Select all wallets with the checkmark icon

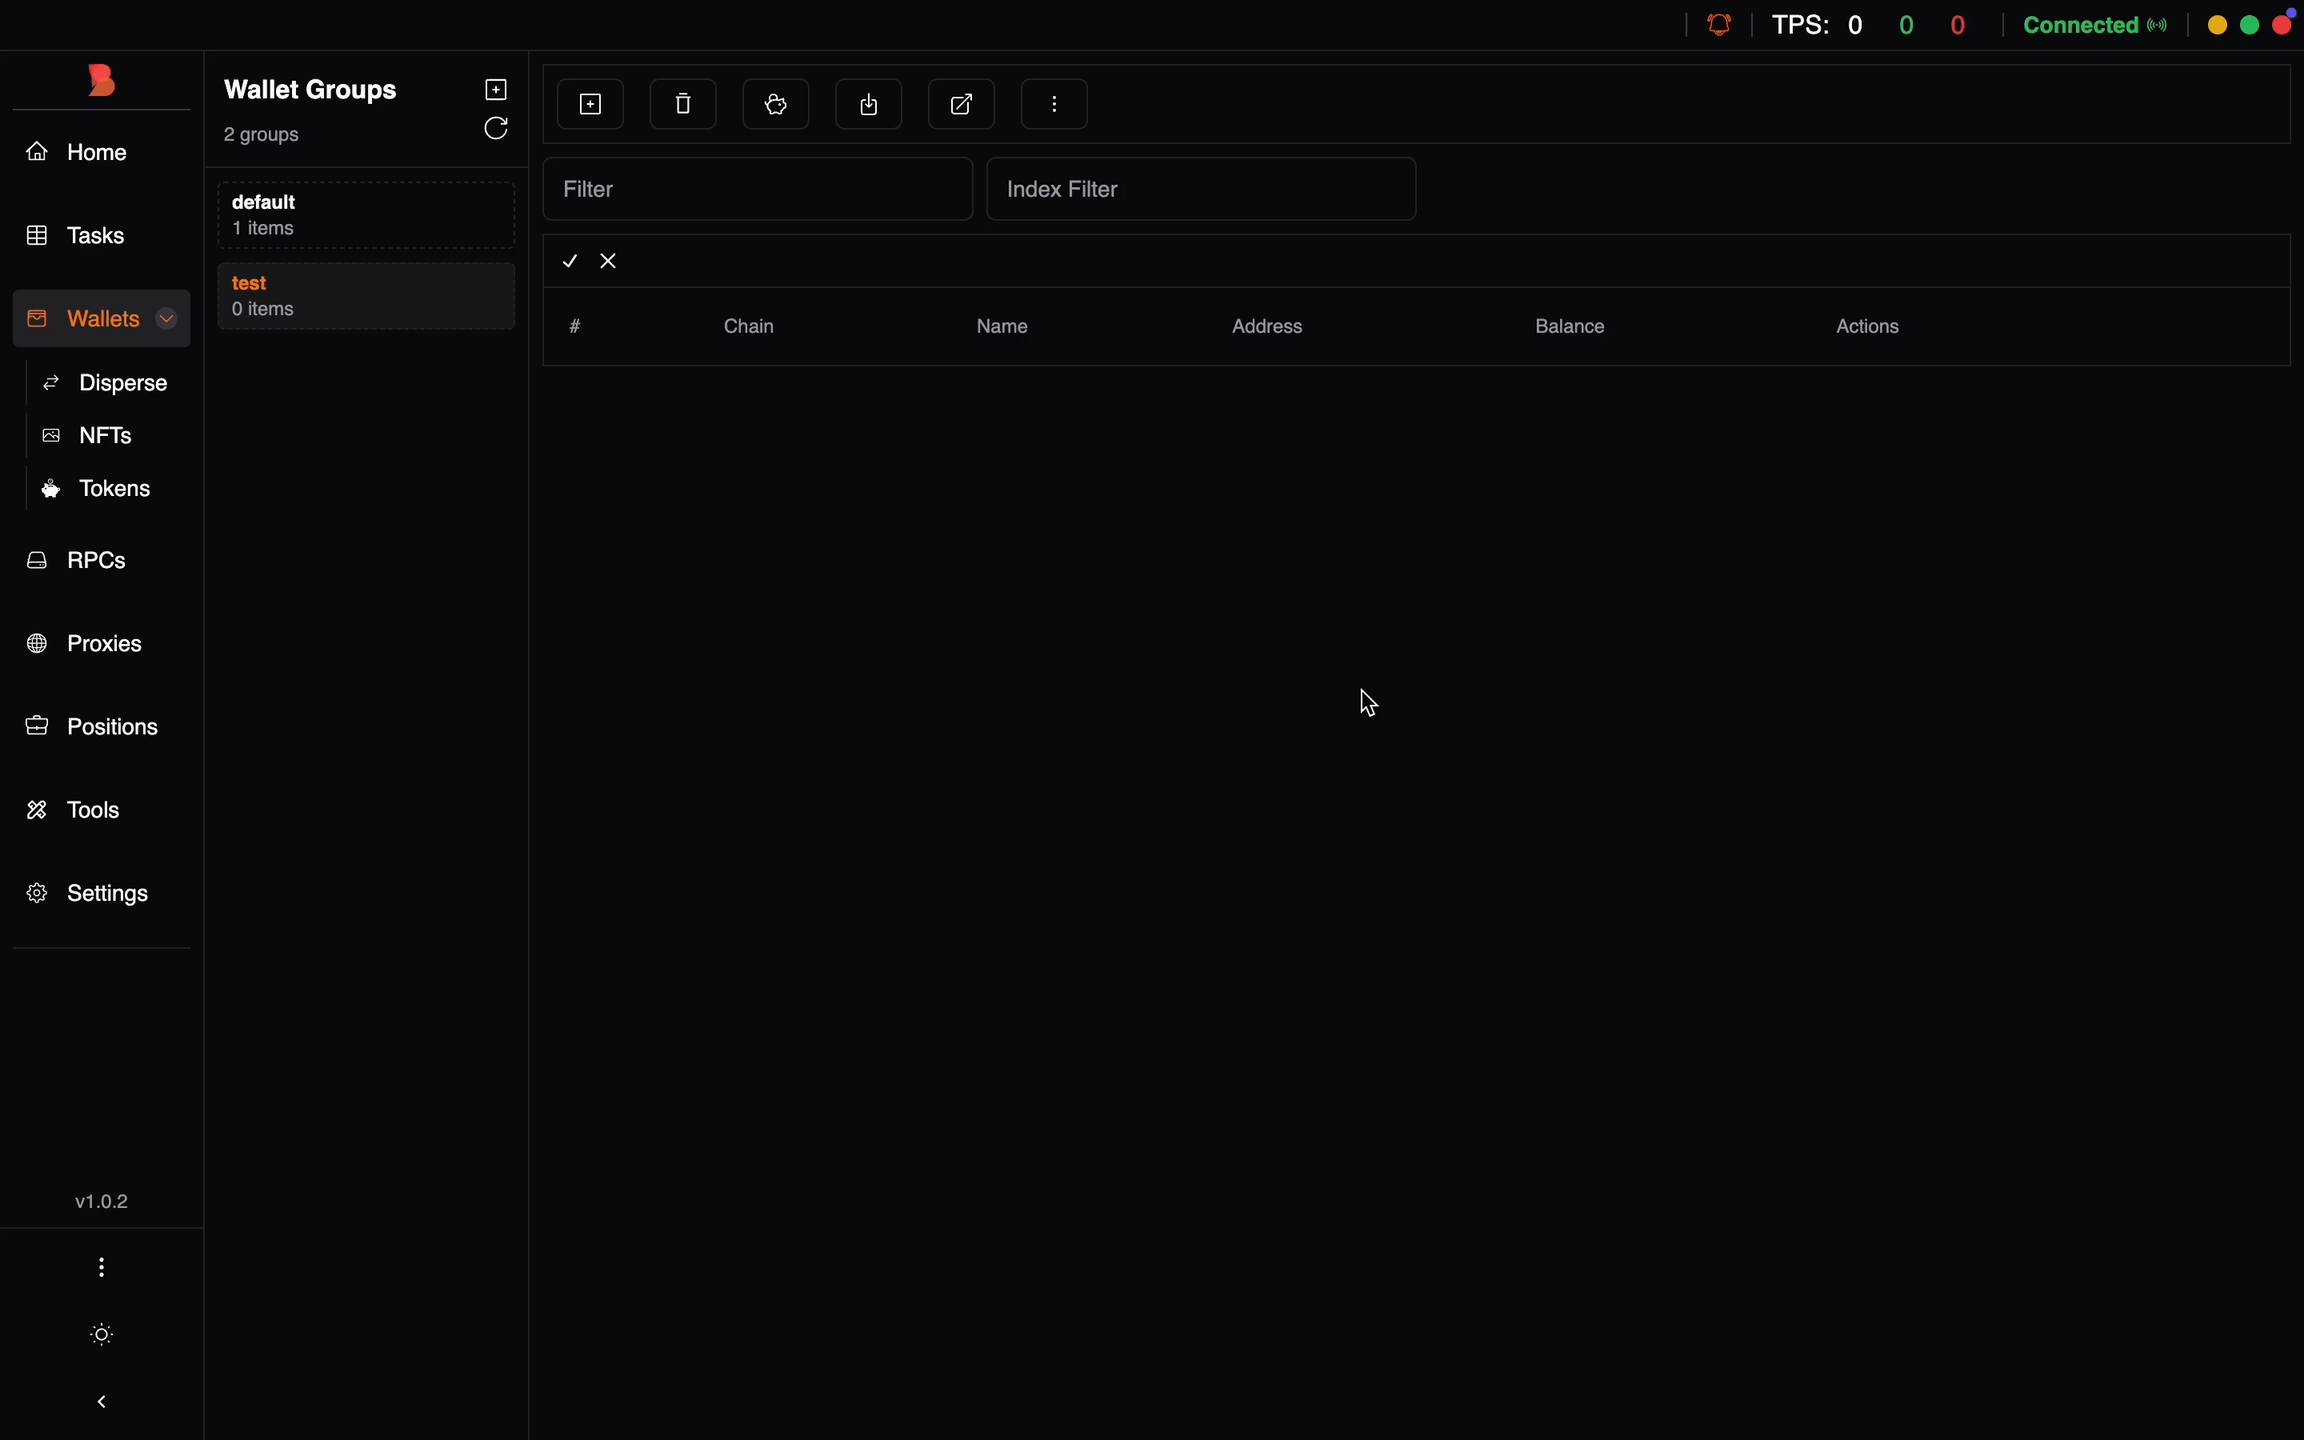pos(570,261)
